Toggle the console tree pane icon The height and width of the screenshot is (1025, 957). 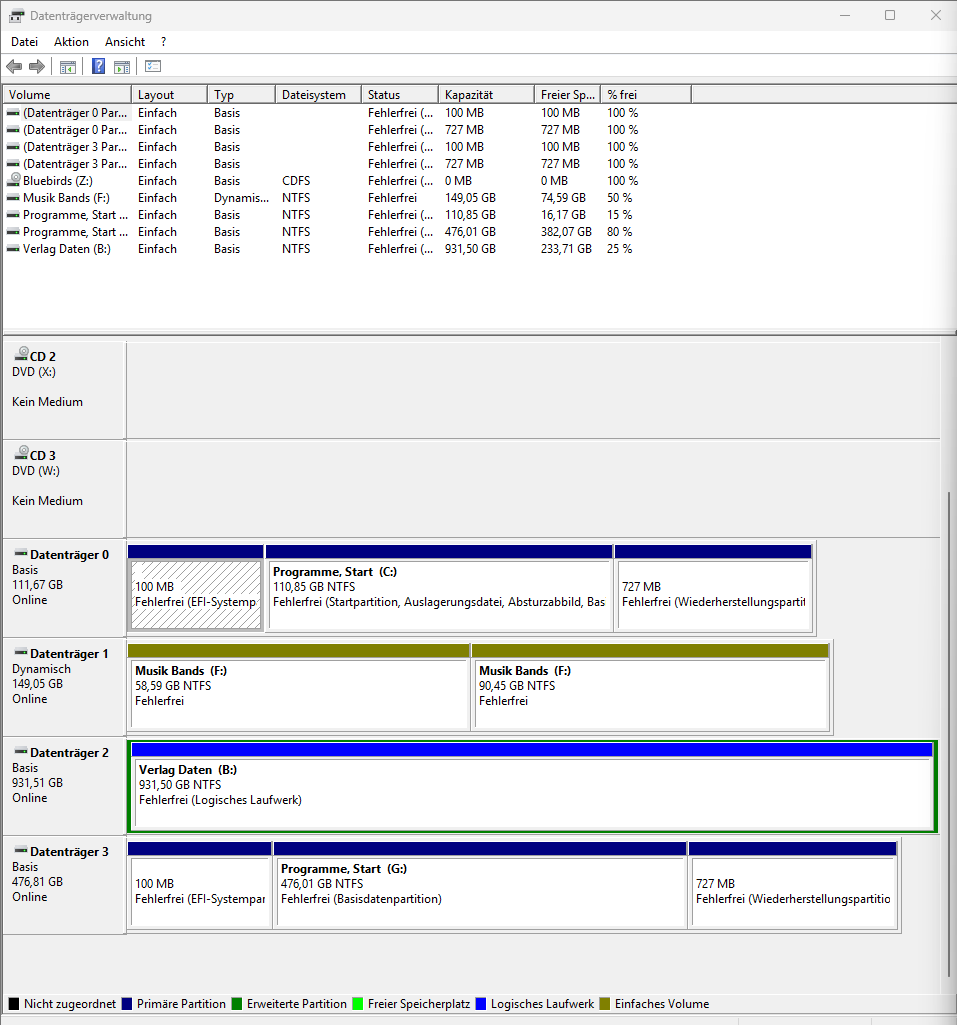point(68,67)
